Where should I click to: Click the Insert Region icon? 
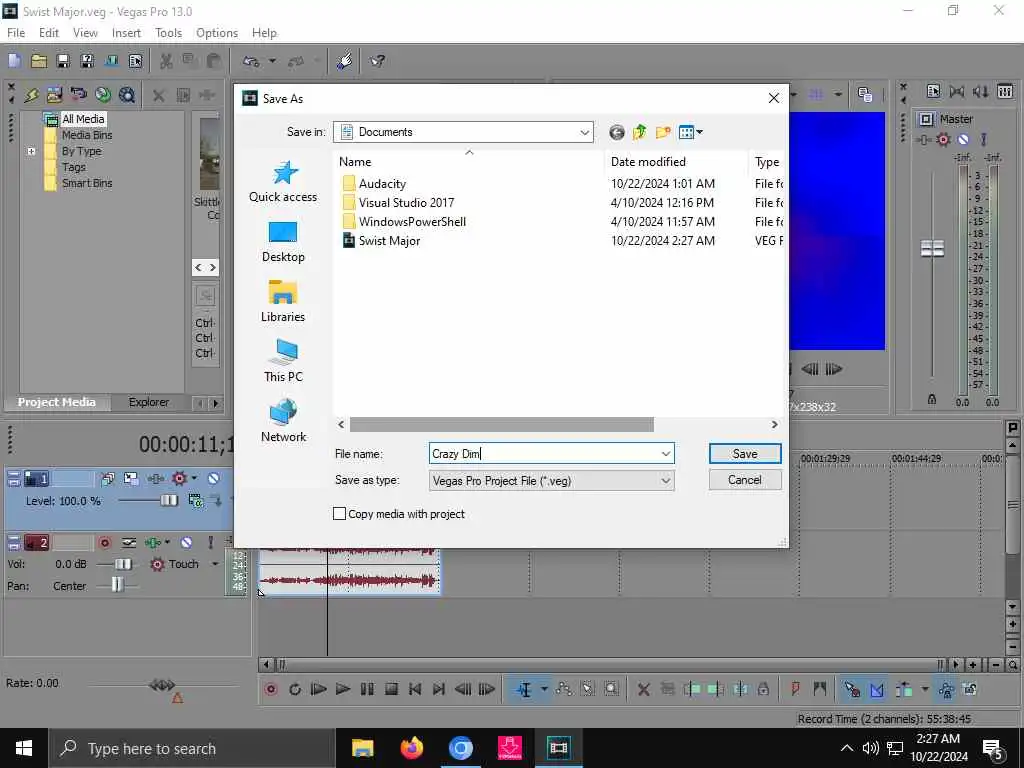coord(820,690)
